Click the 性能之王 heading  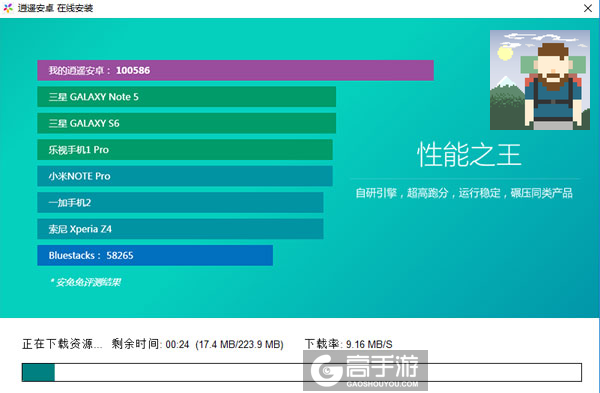pyautogui.click(x=469, y=155)
